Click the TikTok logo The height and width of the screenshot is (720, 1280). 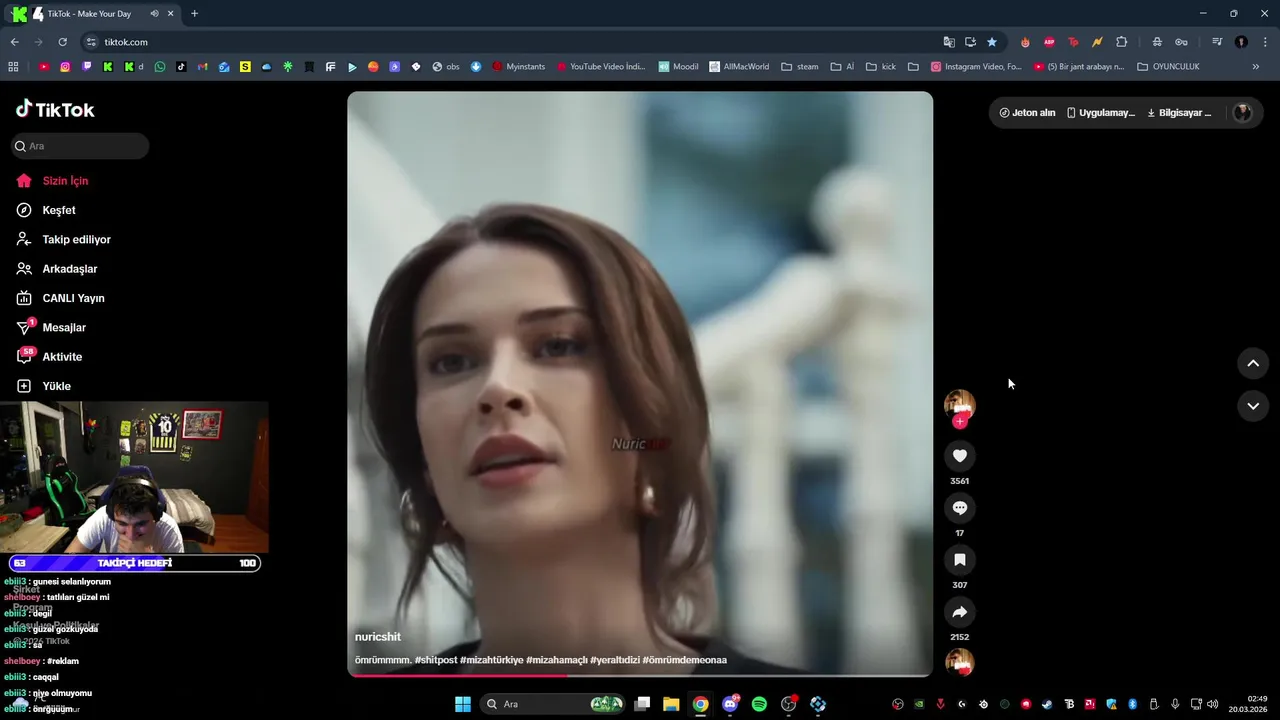55,109
